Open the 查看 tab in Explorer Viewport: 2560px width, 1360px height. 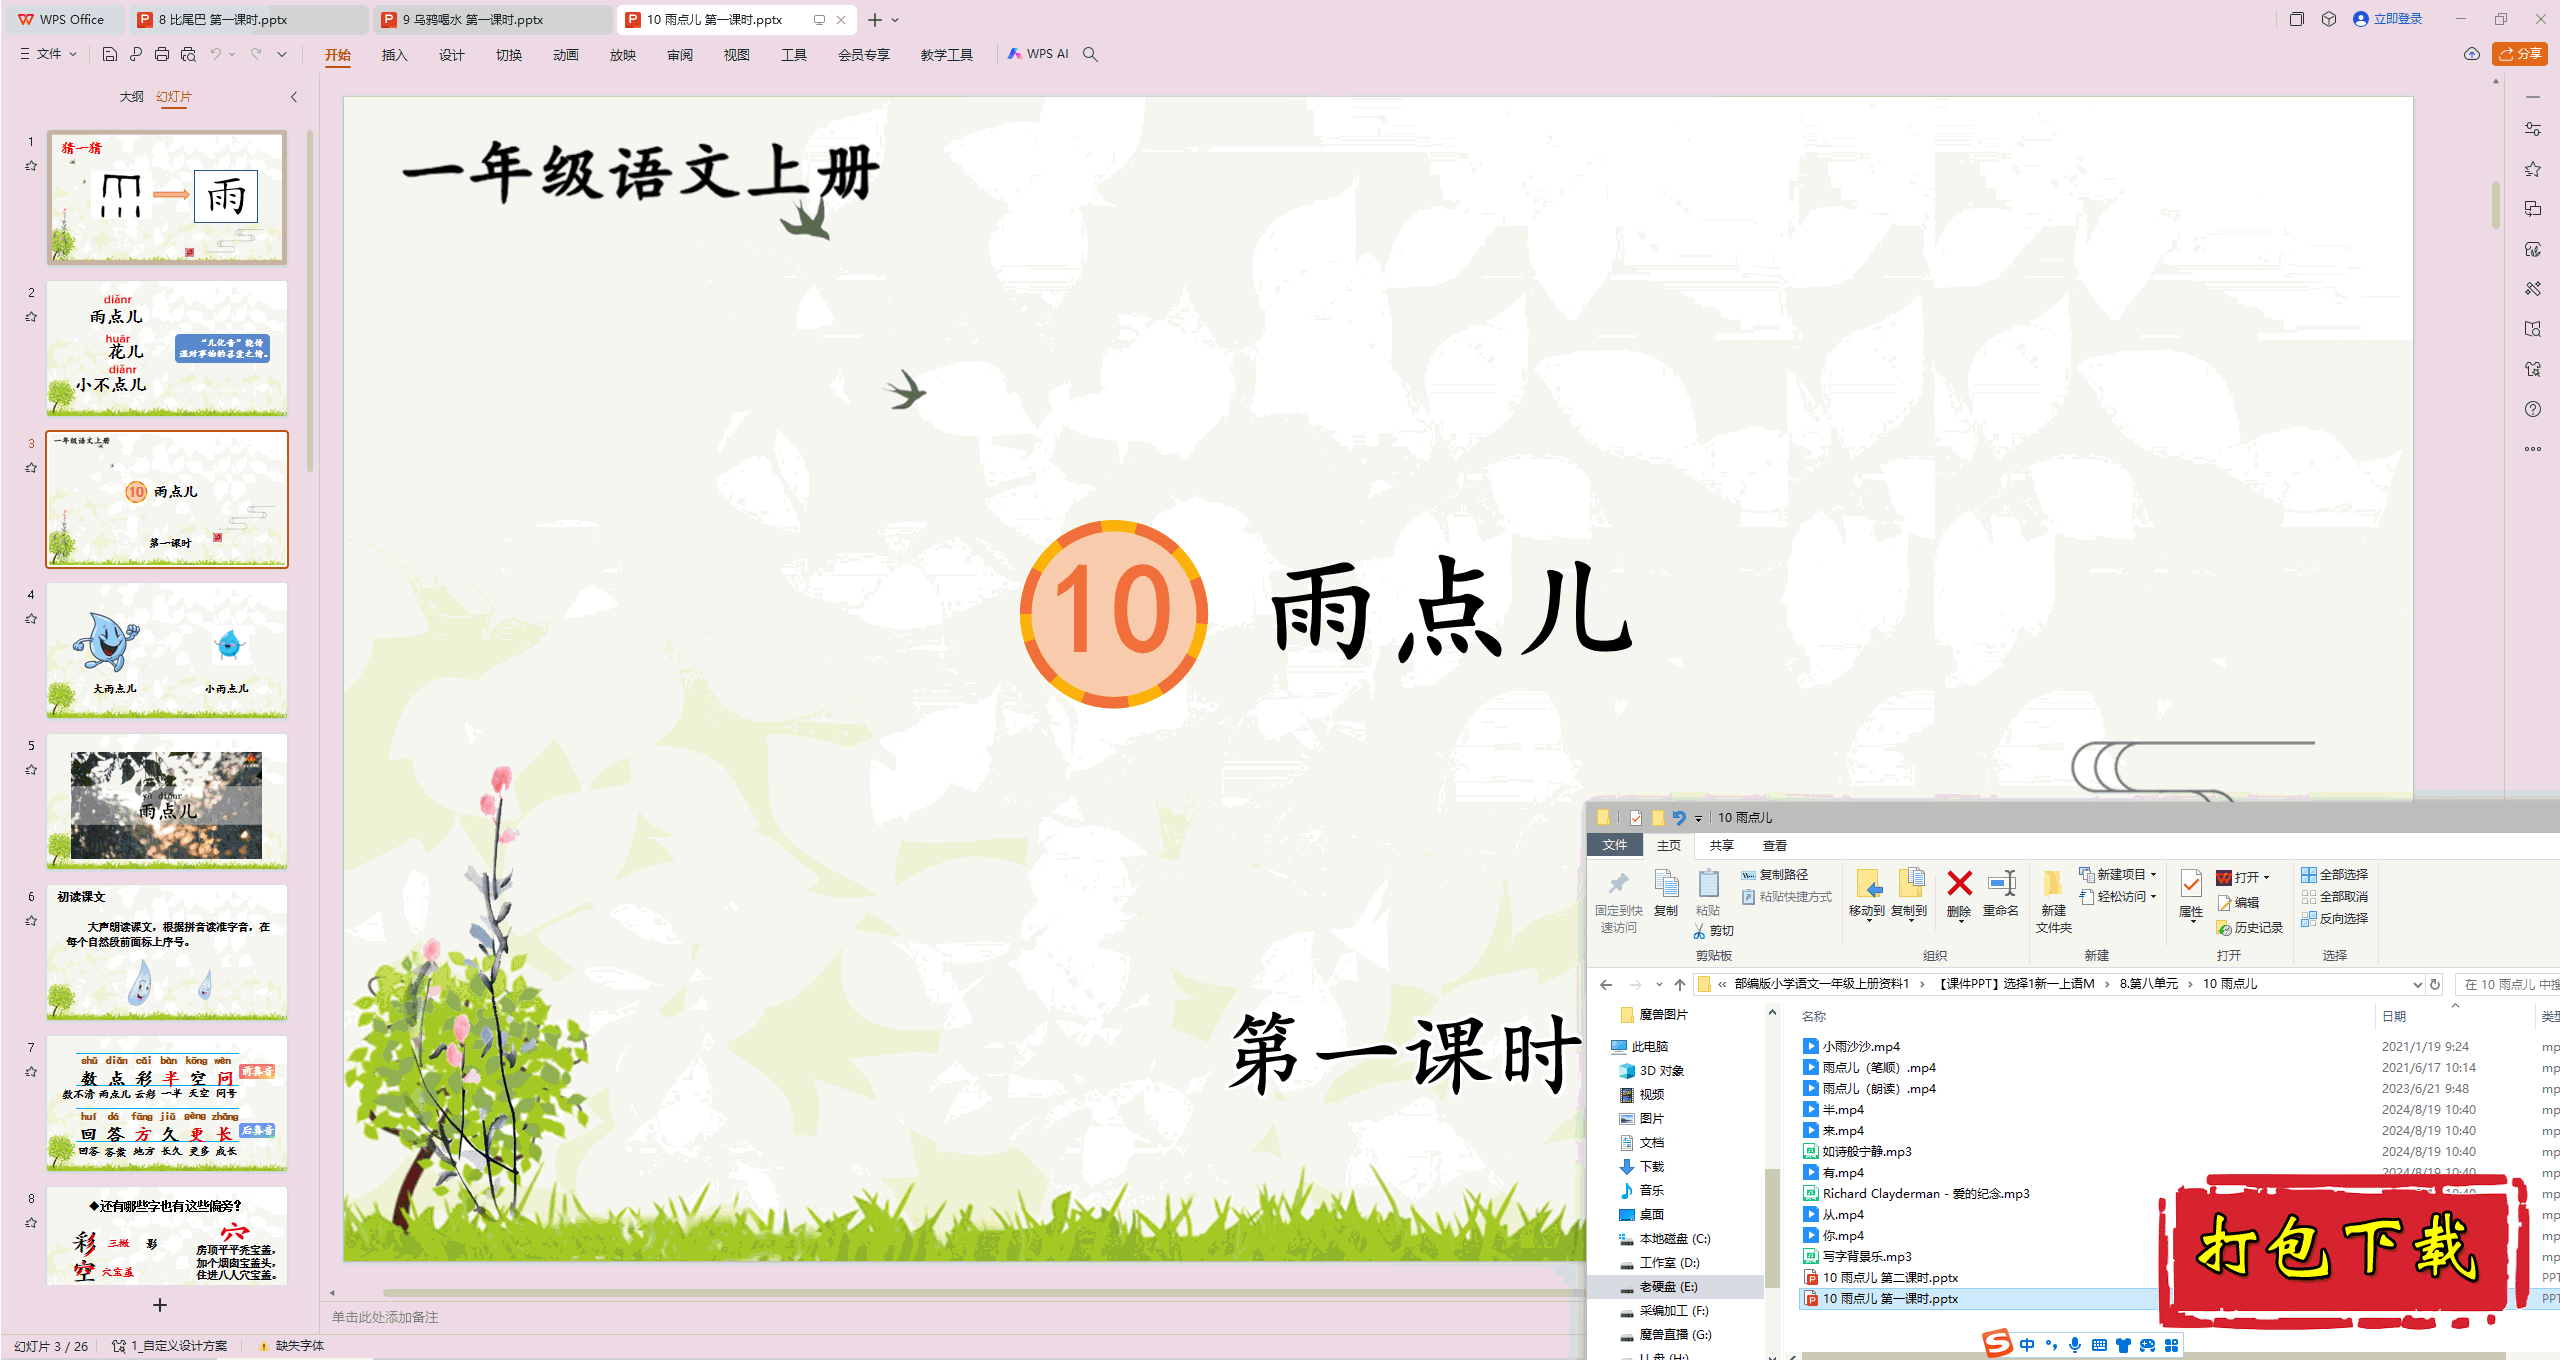pos(1775,846)
